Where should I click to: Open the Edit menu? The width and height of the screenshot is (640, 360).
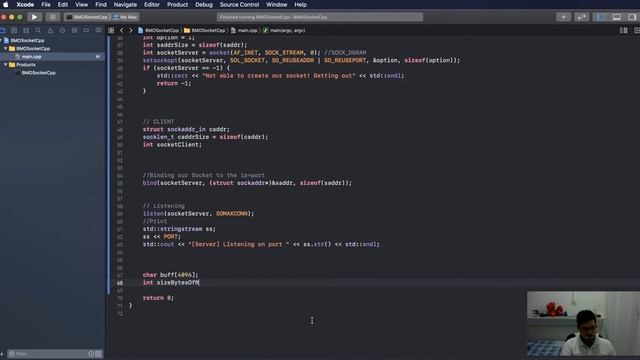point(62,4)
